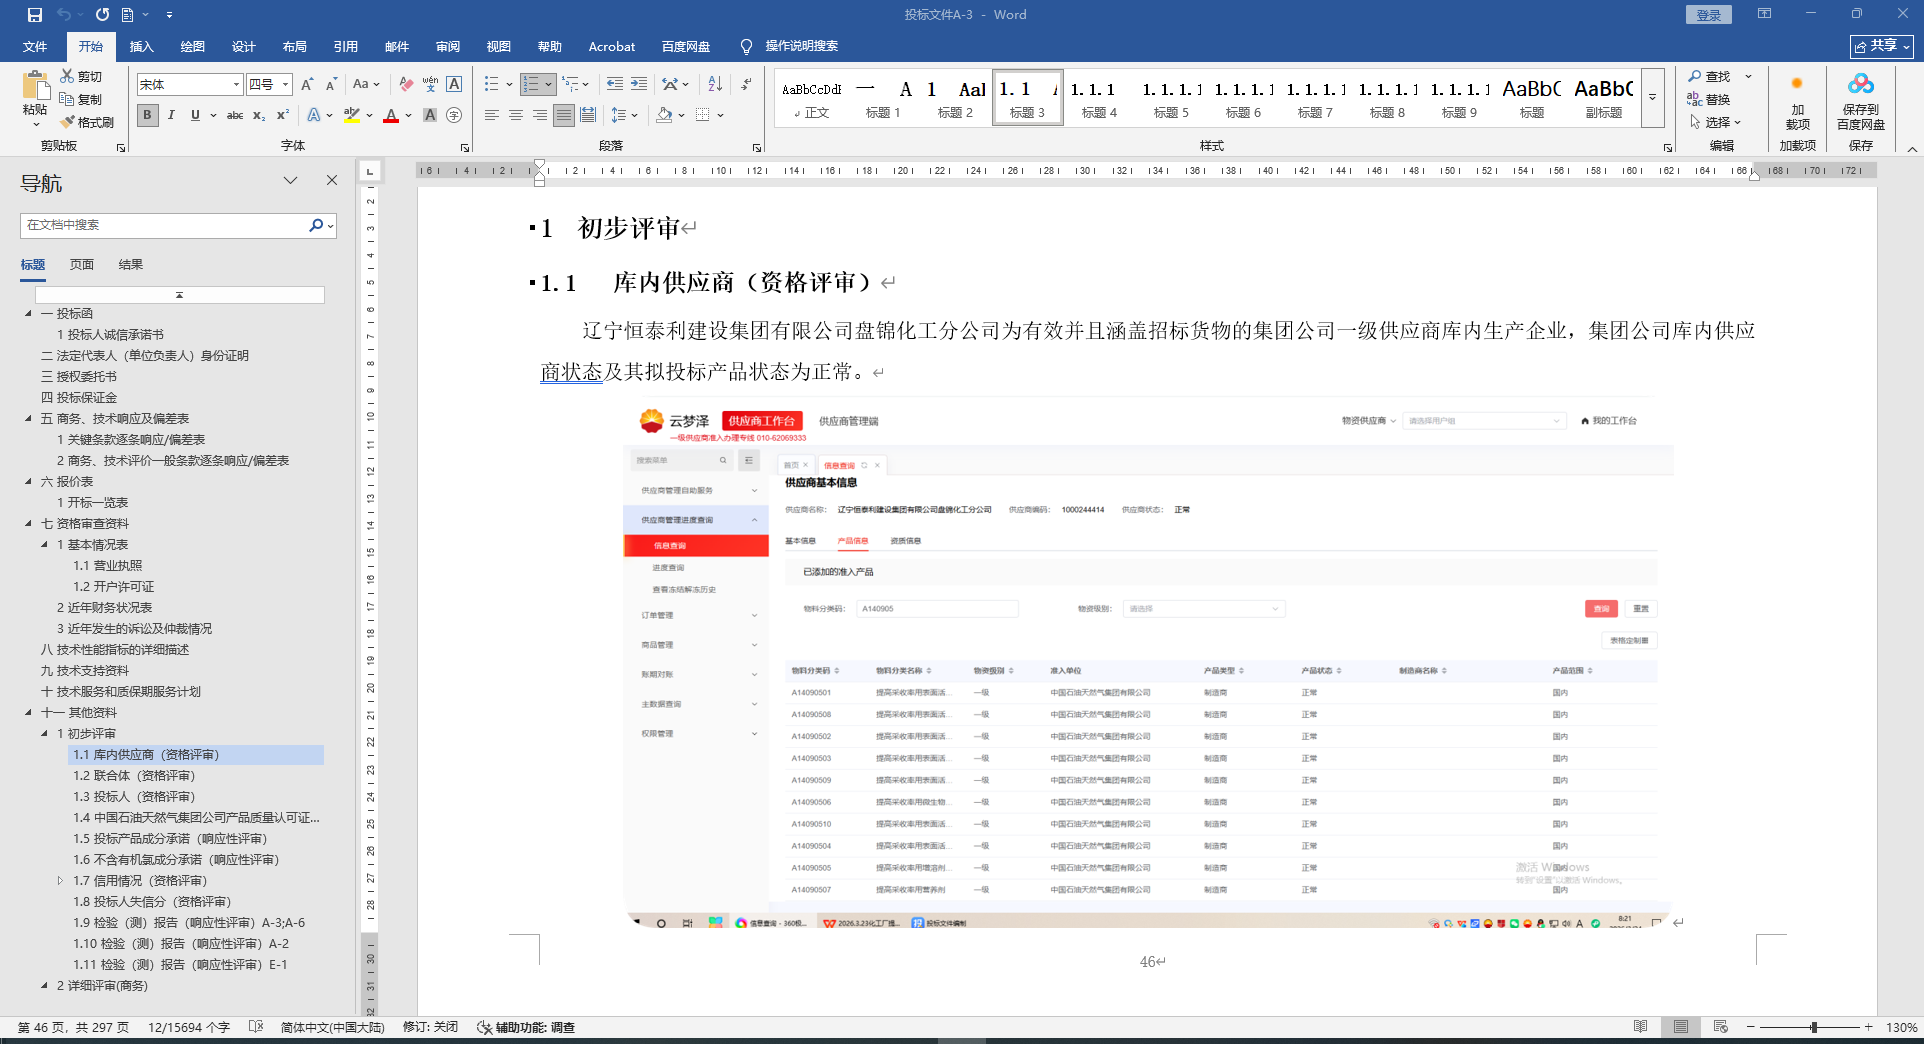Click the borders icon in the paragraph group
The height and width of the screenshot is (1044, 1924).
tap(703, 115)
